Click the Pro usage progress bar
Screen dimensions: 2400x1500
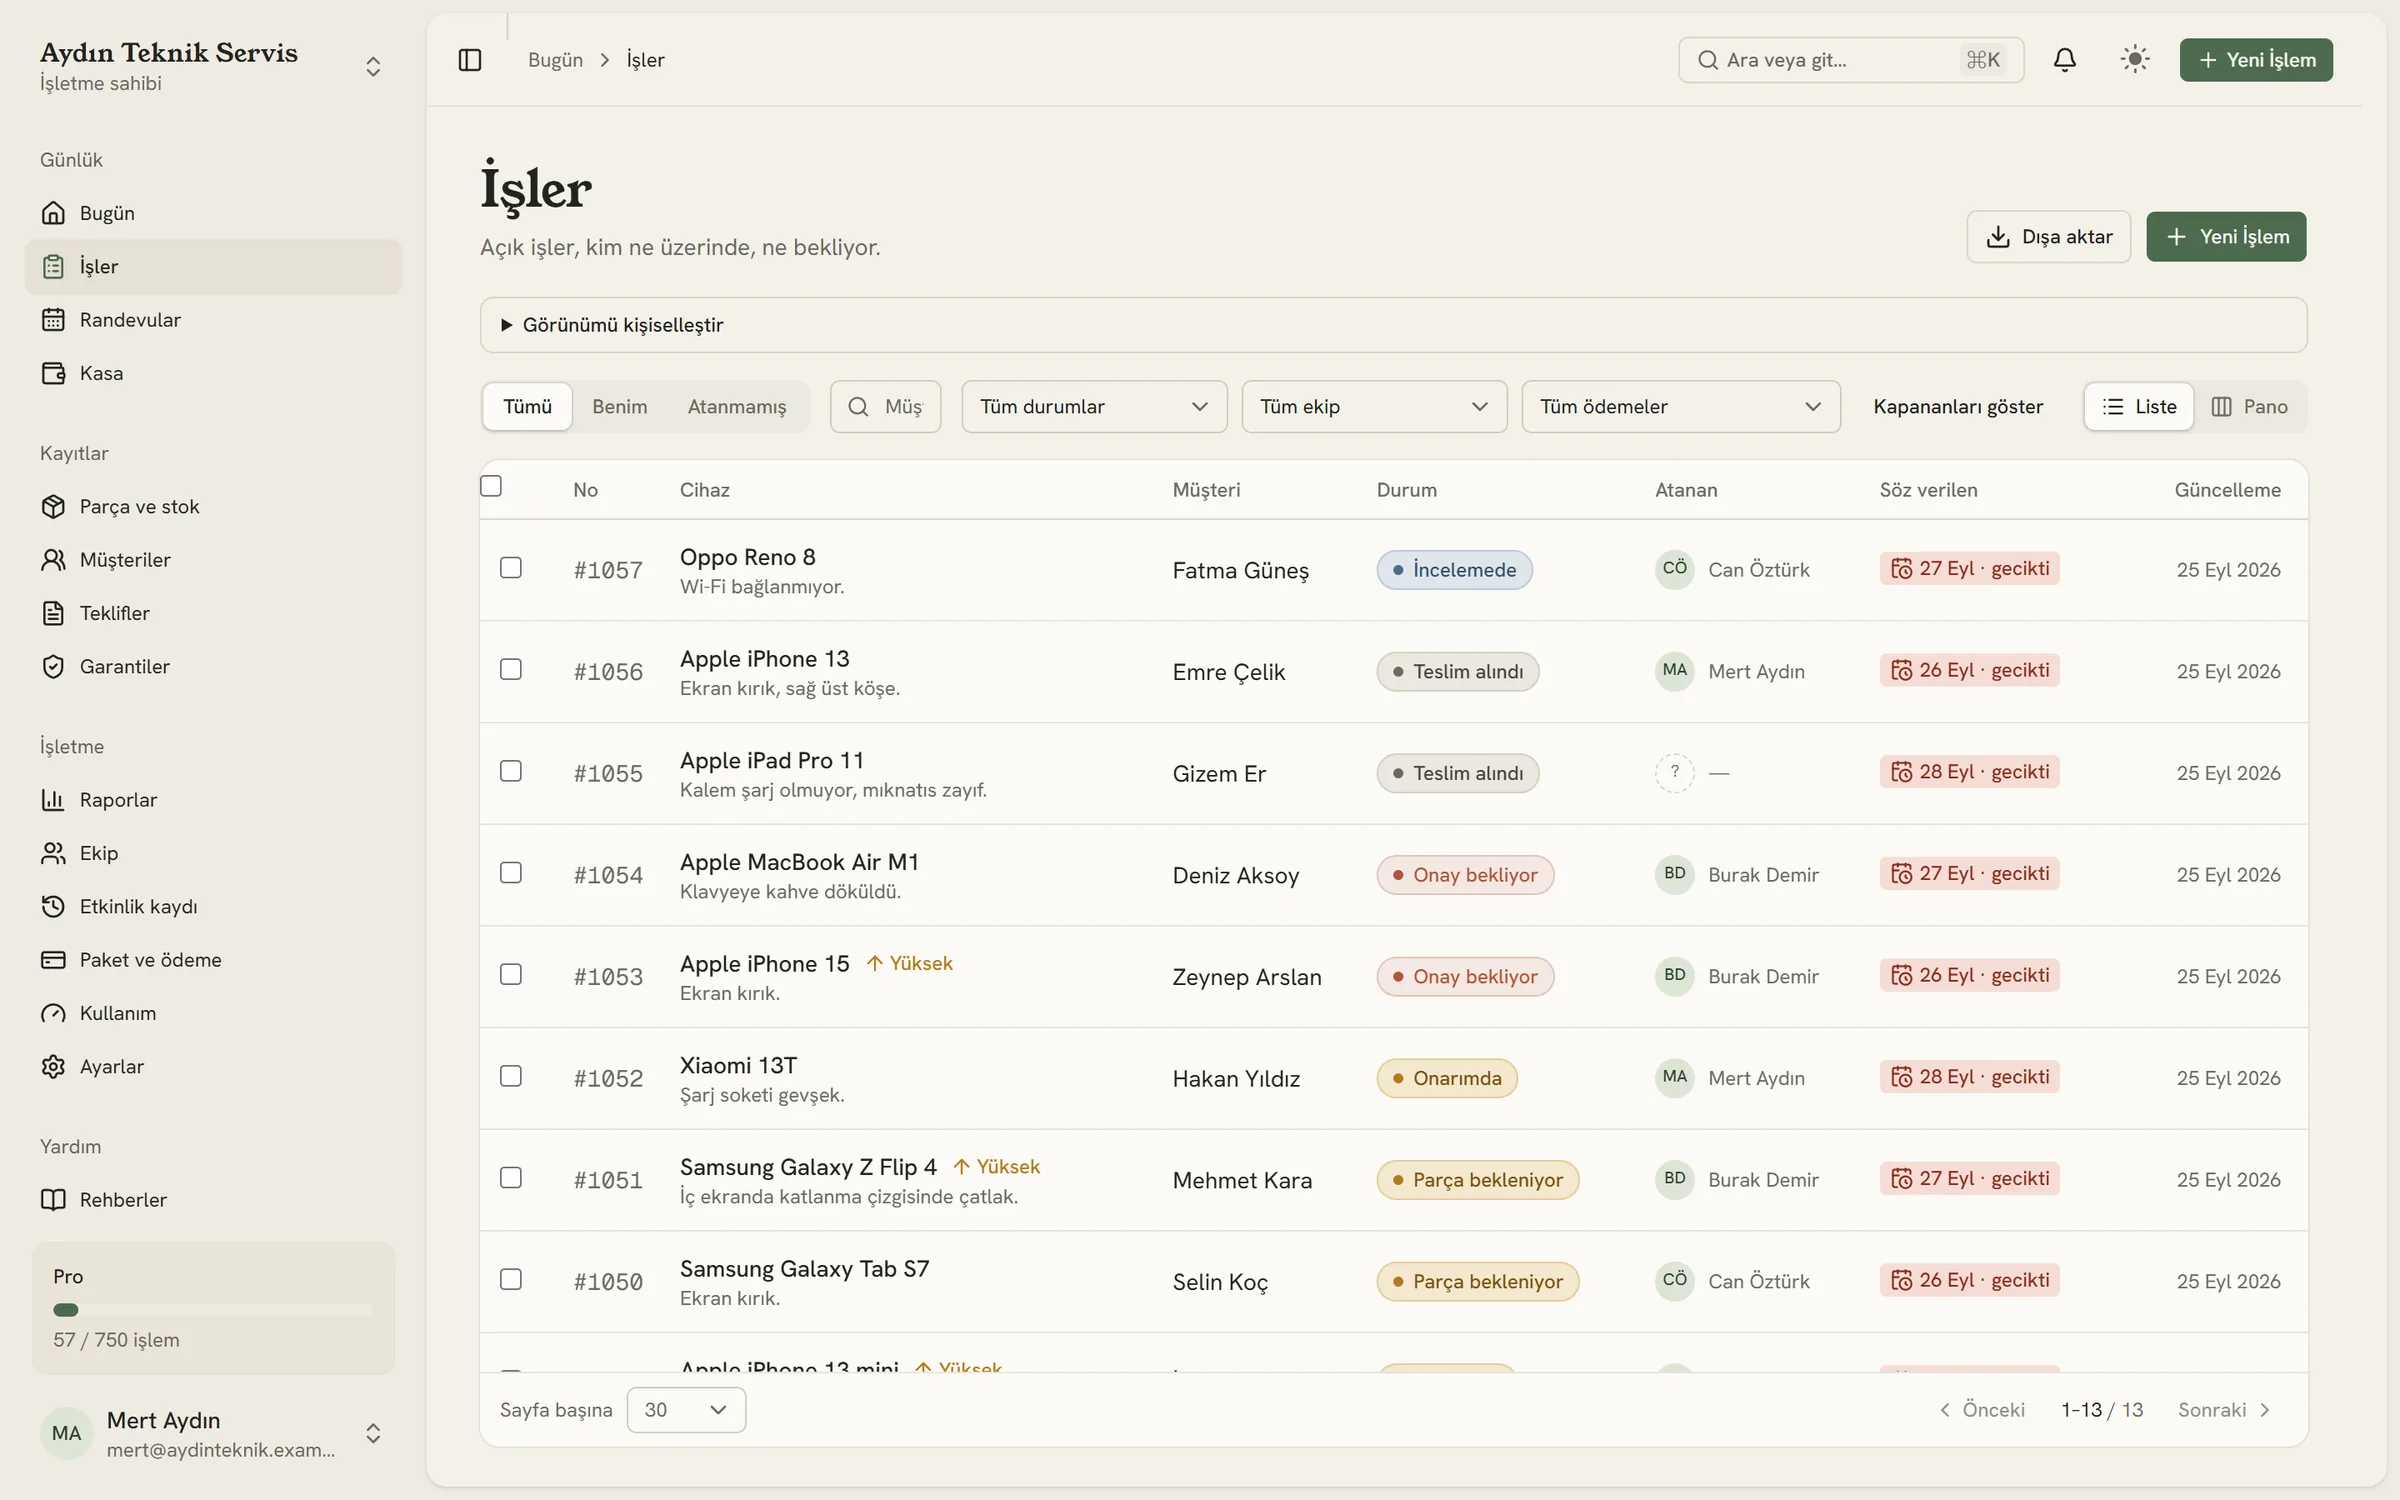pos(213,1310)
